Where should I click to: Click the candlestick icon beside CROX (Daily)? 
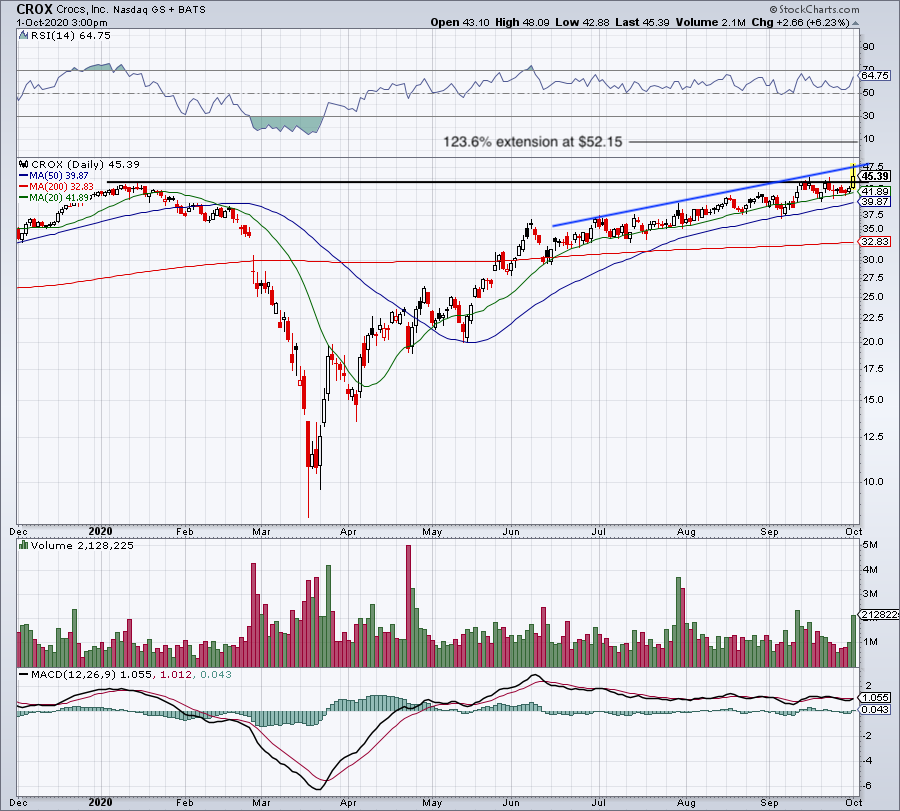24,164
